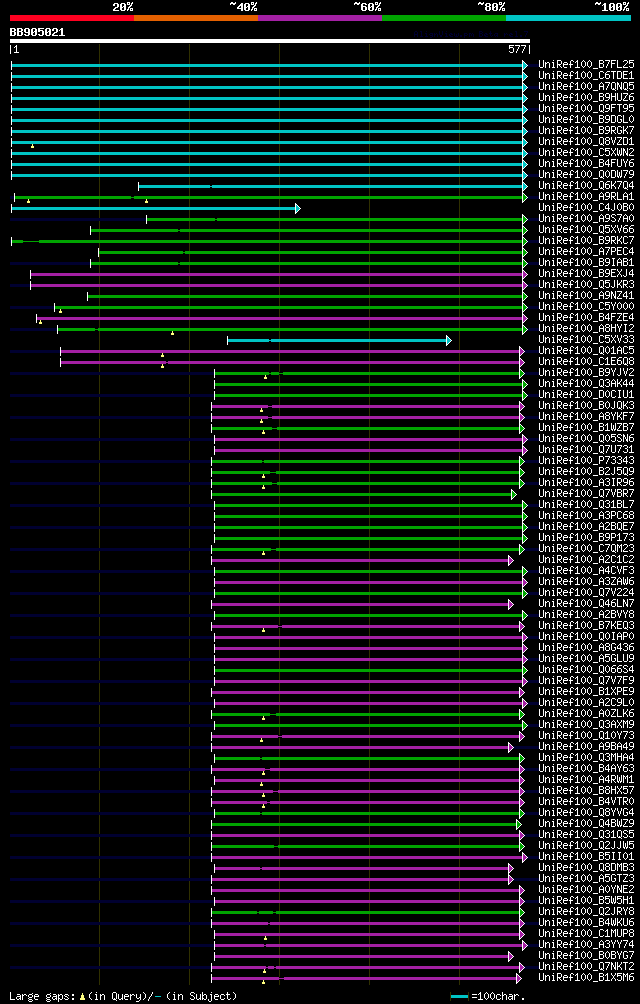Viewport: 640px width, 1004px height.
Task: Click the green alignment bar of UniRef100_Q7VBR7
Action: [x=364, y=494]
